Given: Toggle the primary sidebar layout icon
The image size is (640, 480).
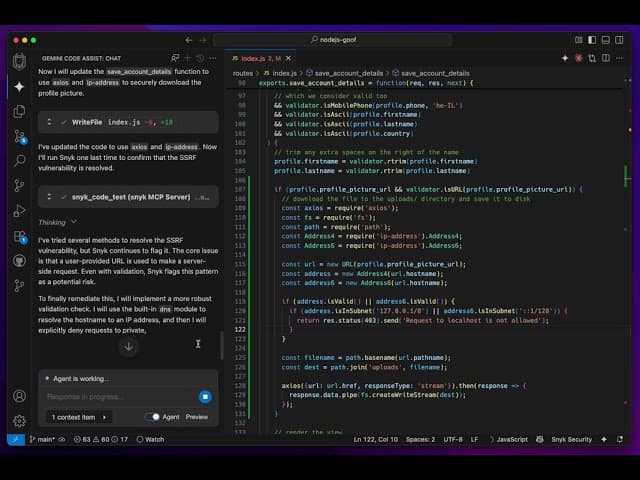Looking at the screenshot, I should point(592,40).
